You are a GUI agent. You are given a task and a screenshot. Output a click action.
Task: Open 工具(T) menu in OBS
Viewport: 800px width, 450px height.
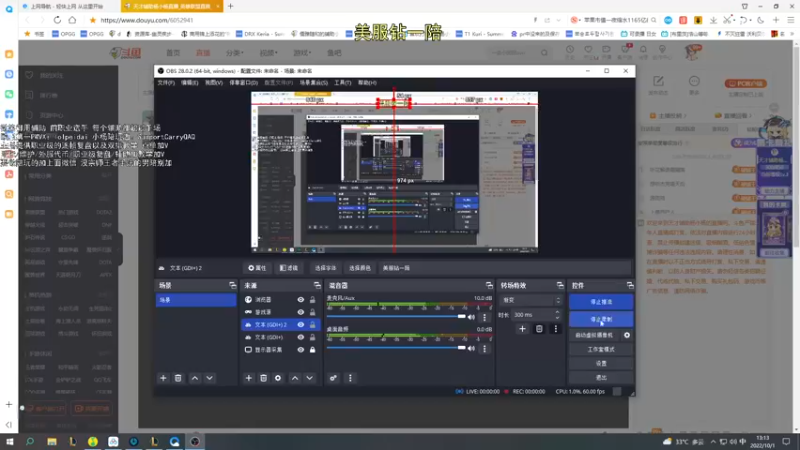point(342,83)
